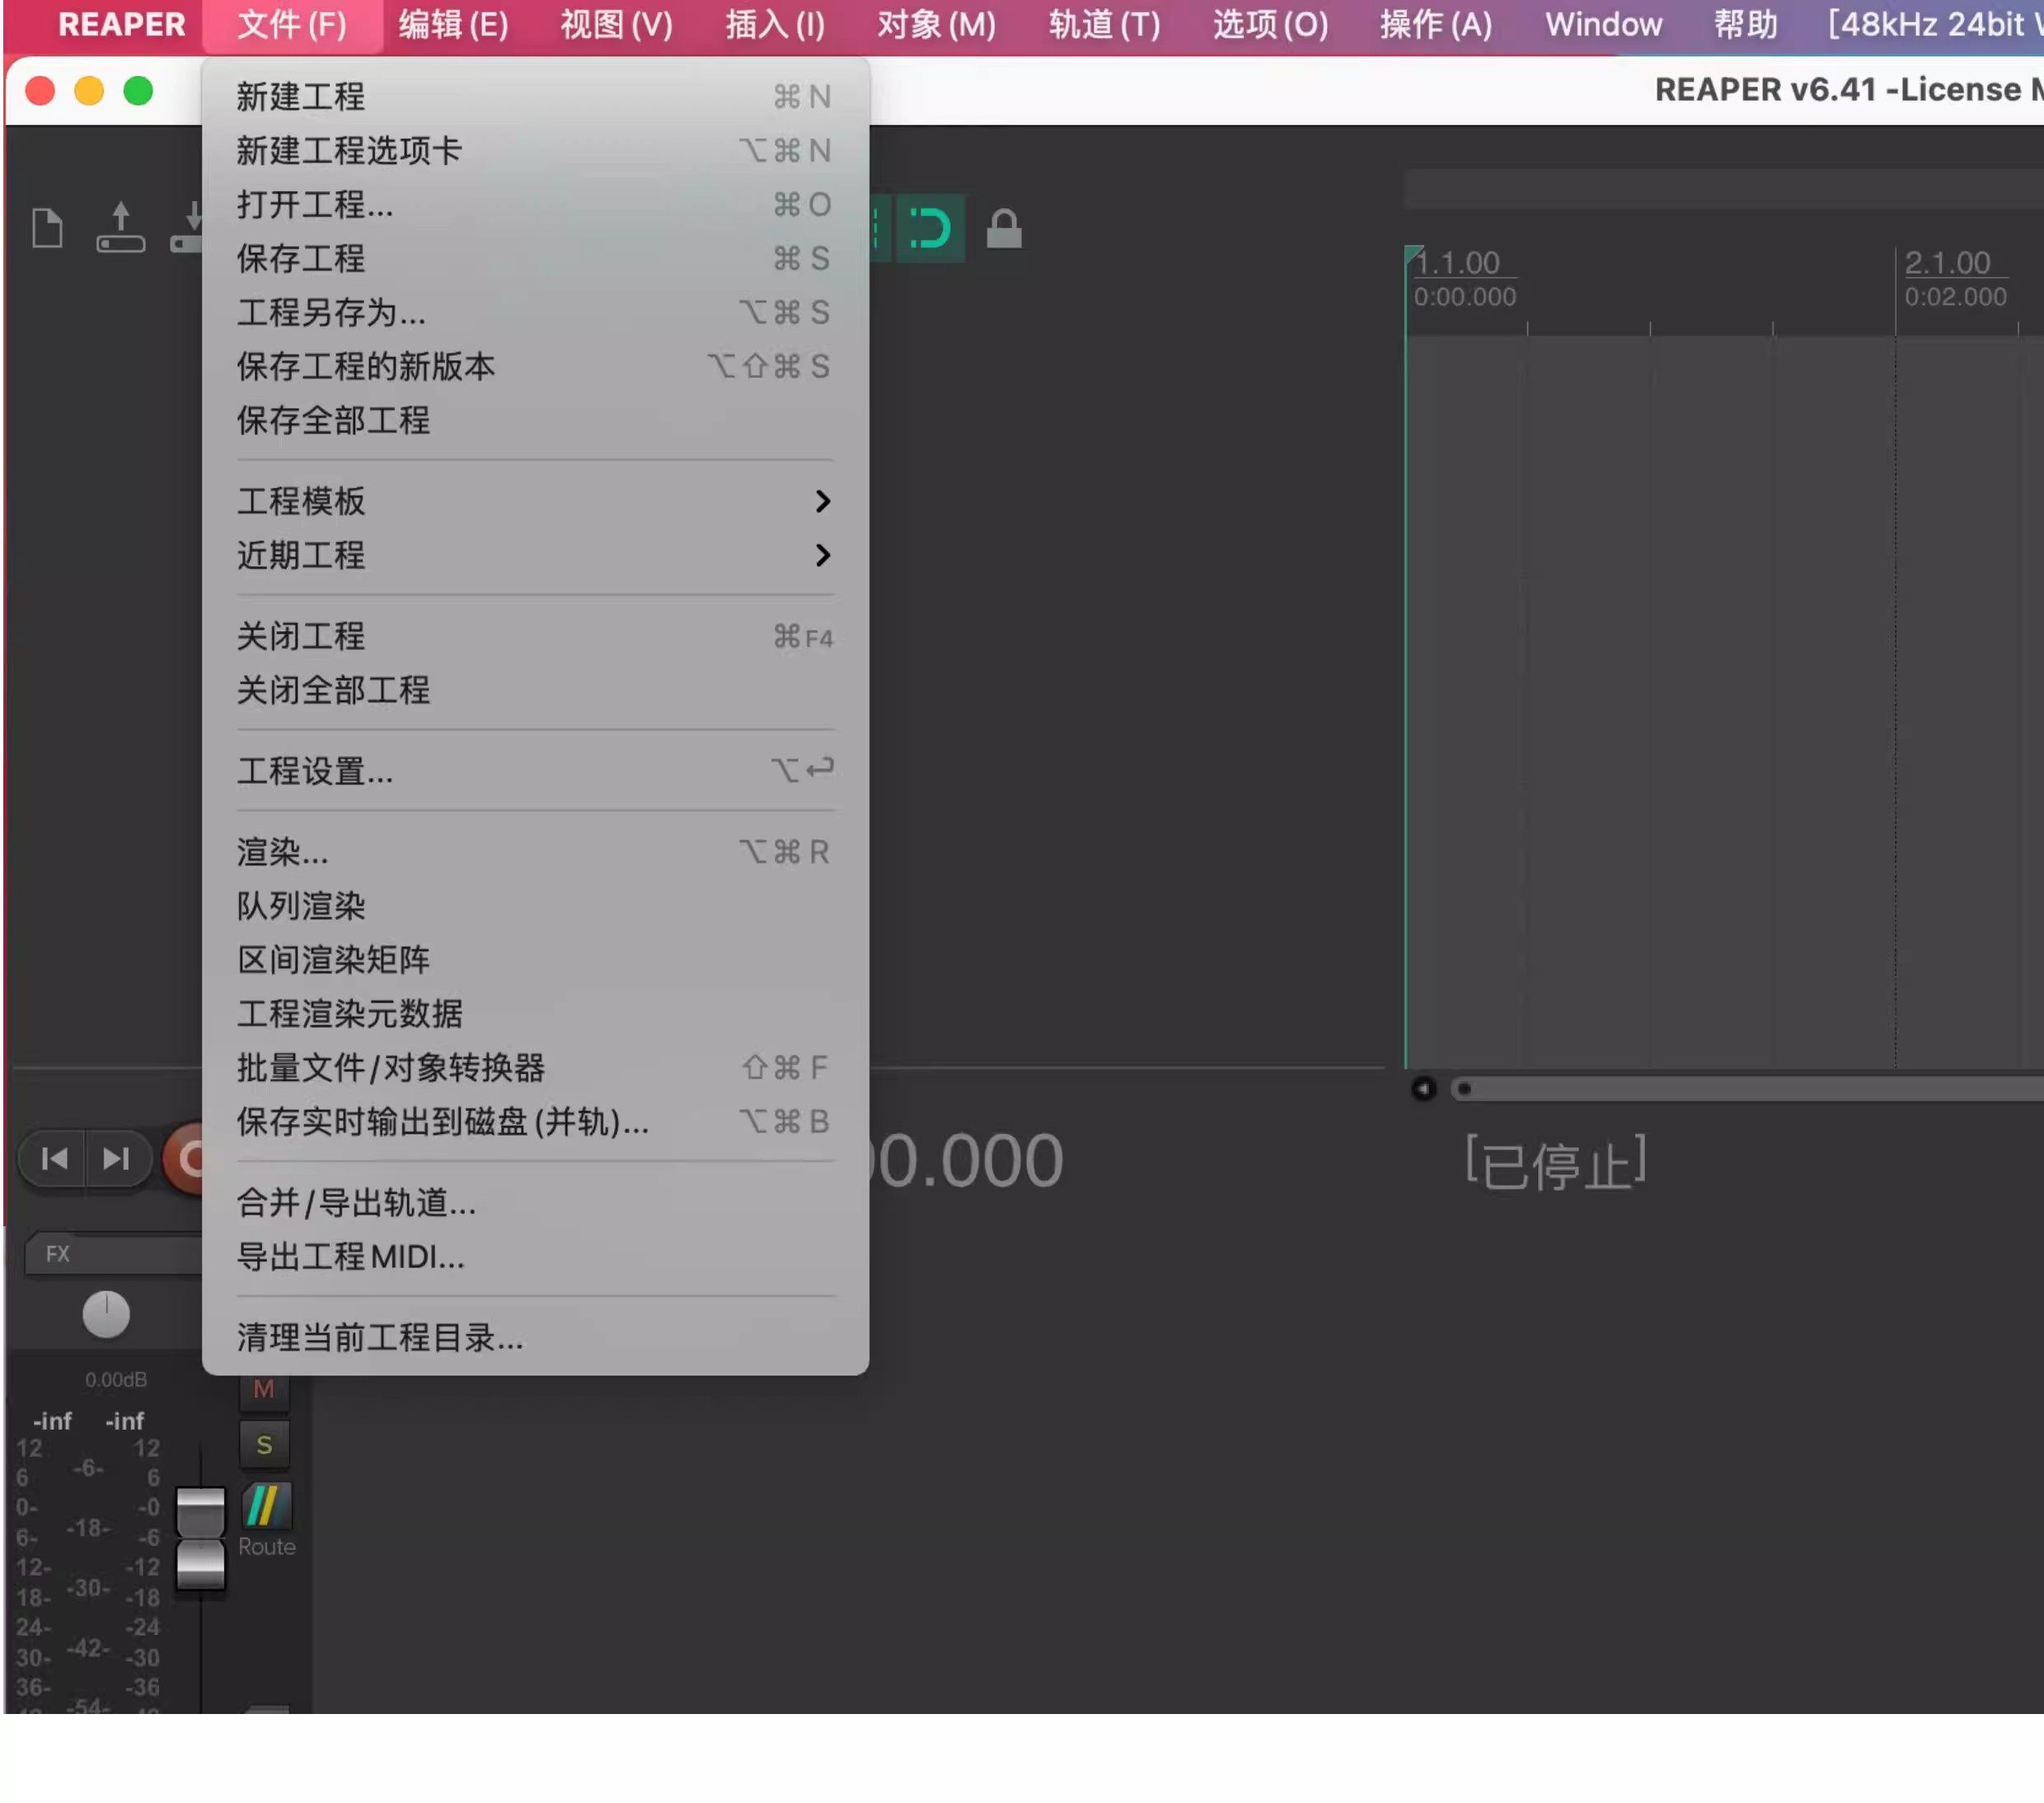This screenshot has width=2044, height=1803.
Task: Click timeline scrollbar left arrow
Action: coord(1423,1089)
